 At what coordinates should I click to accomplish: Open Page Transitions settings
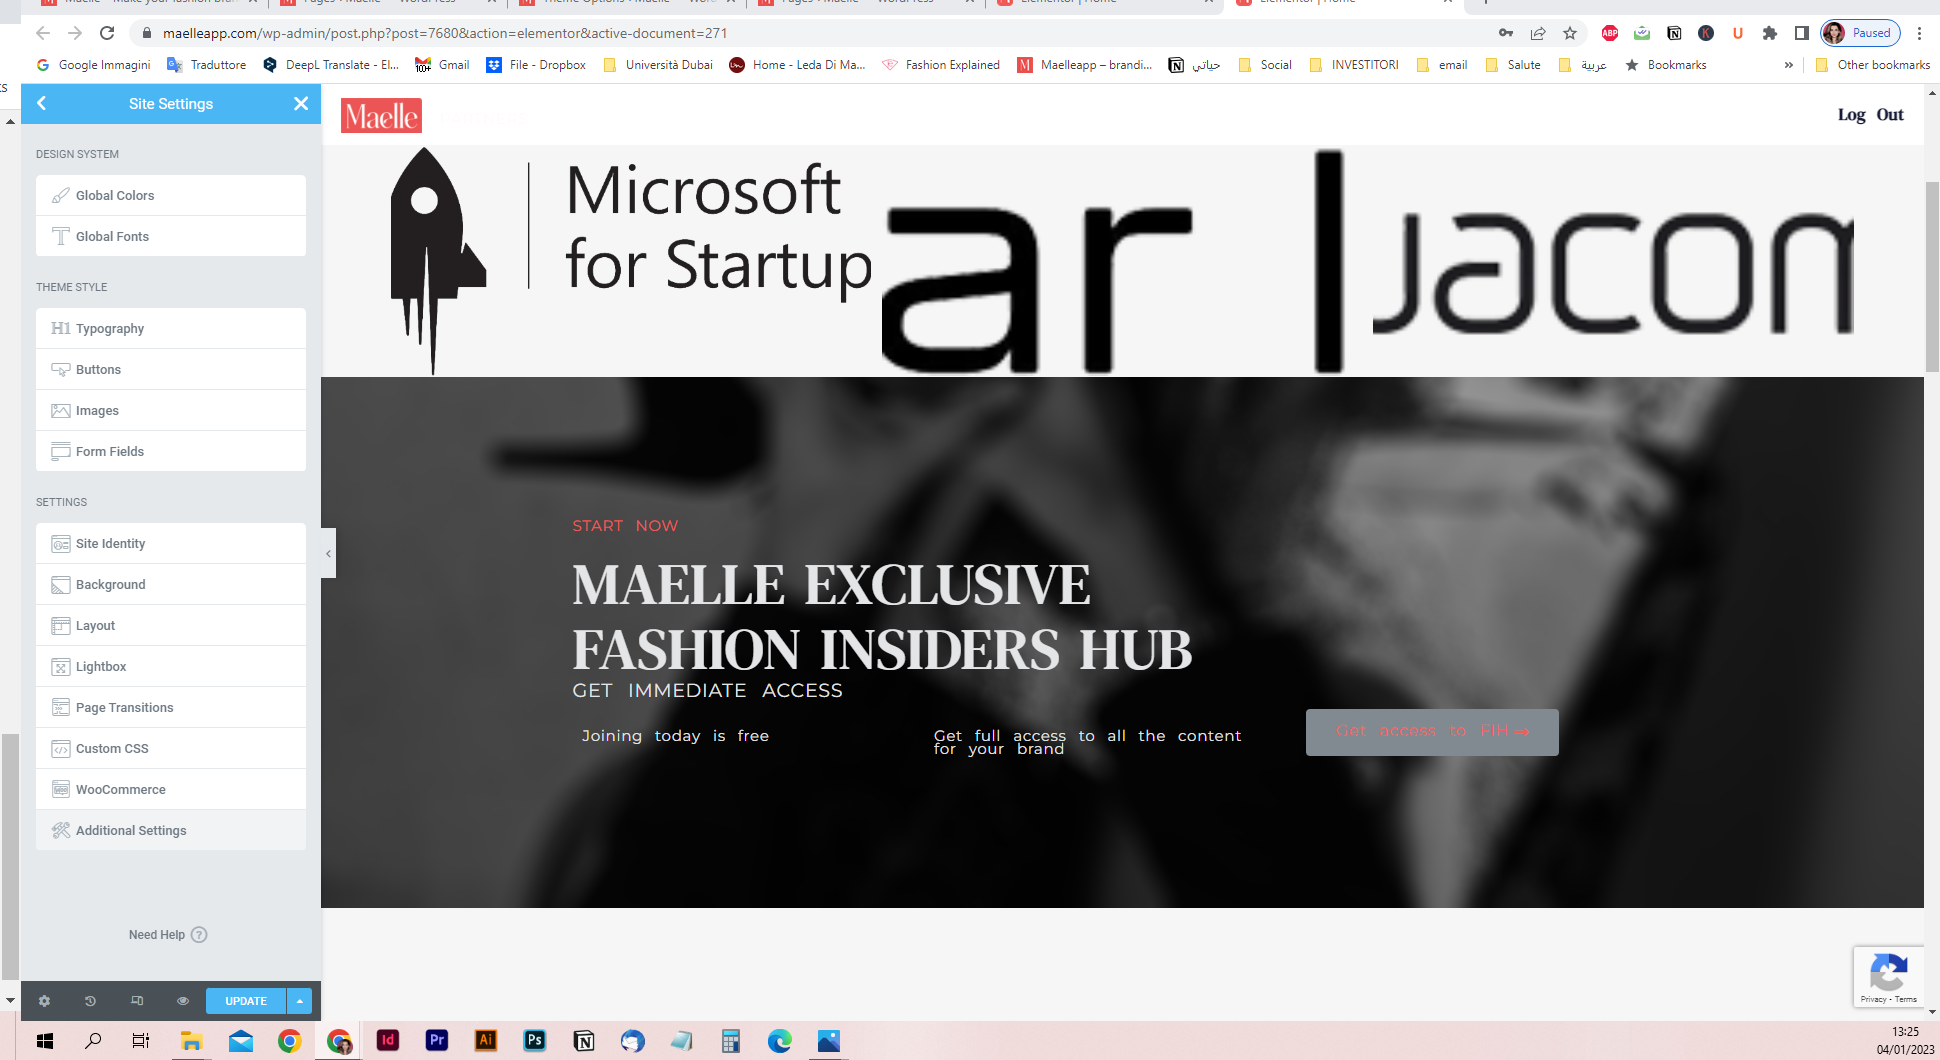171,707
